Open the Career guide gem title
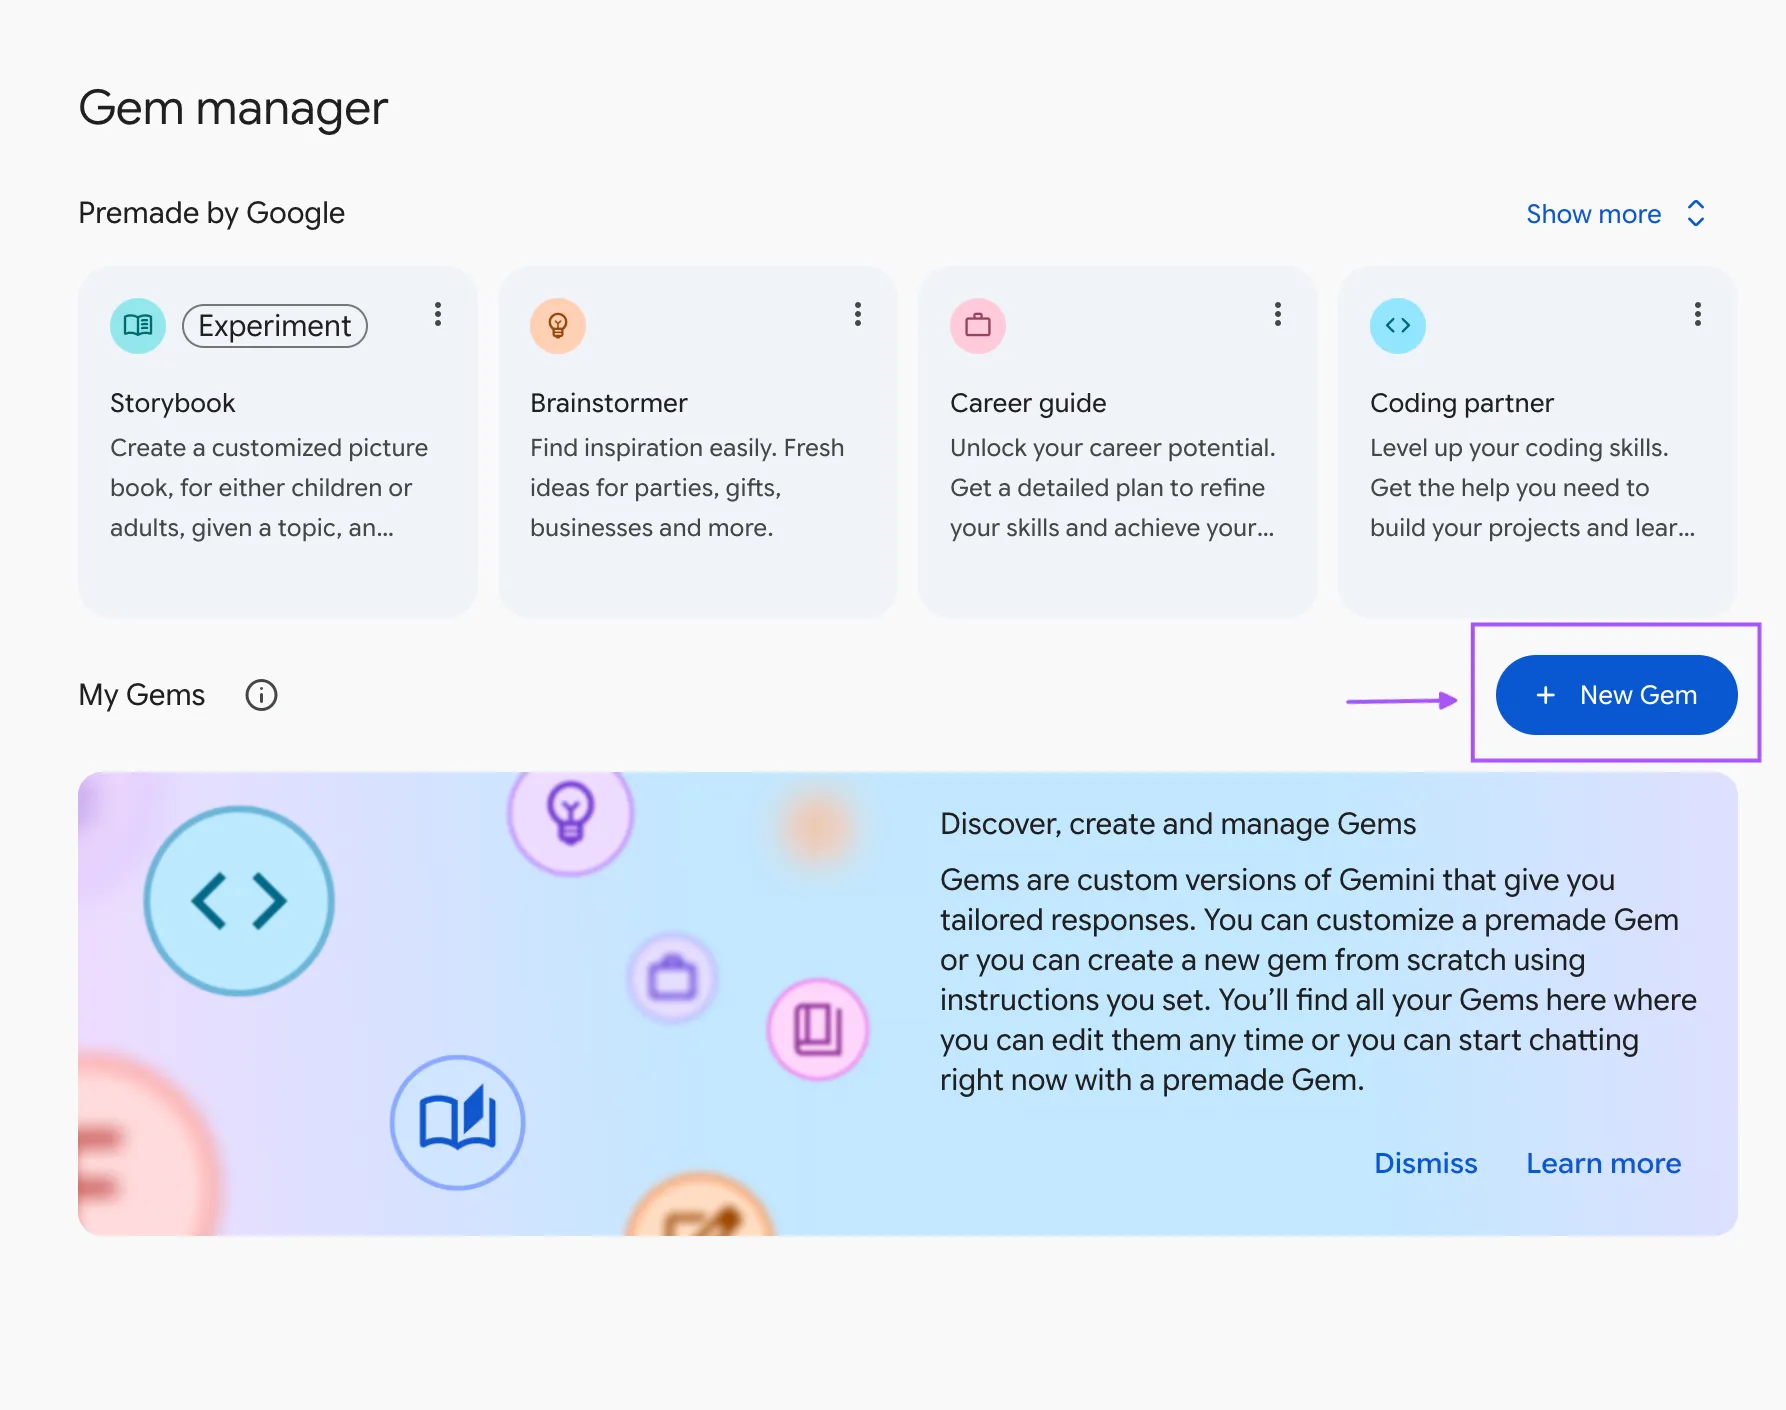 (x=1028, y=403)
